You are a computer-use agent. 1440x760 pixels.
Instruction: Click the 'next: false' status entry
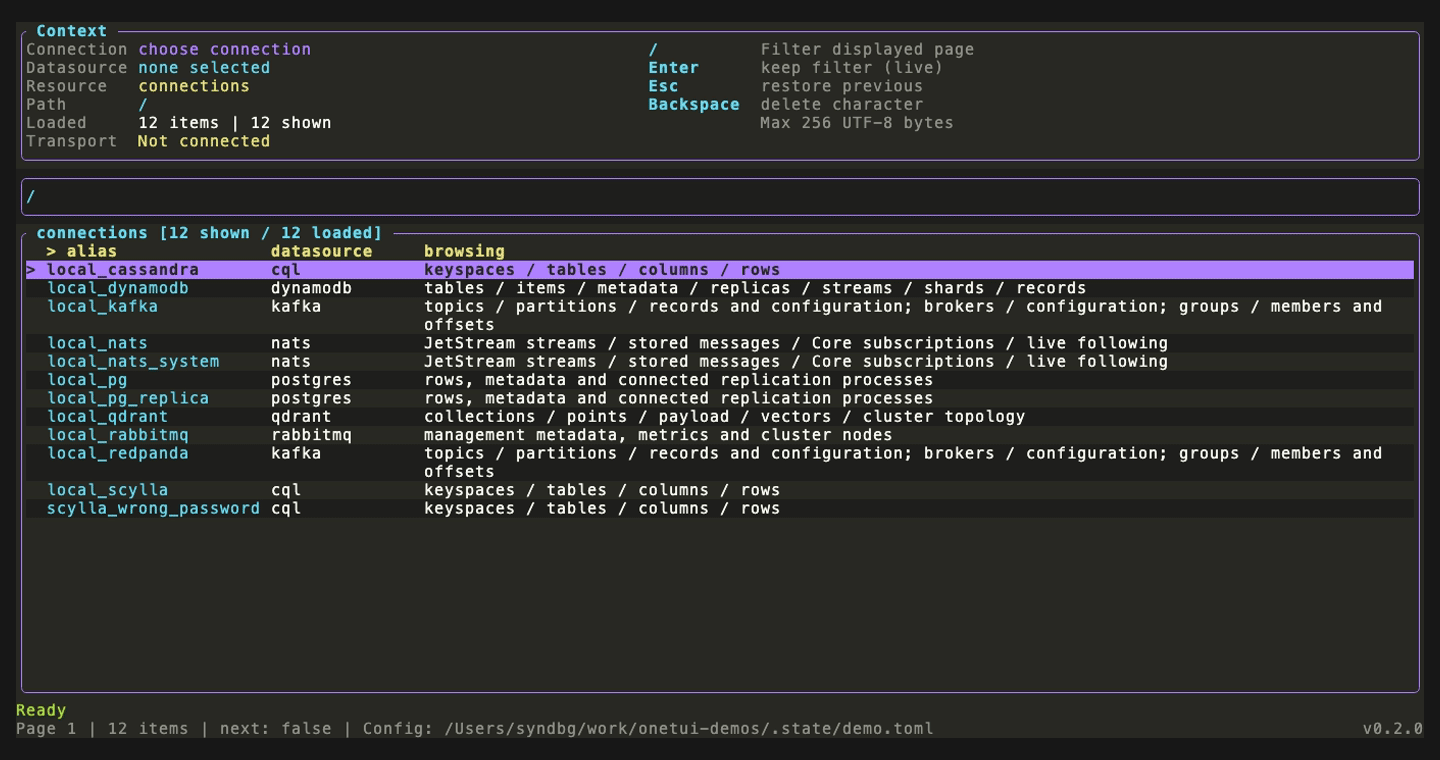pos(275,728)
